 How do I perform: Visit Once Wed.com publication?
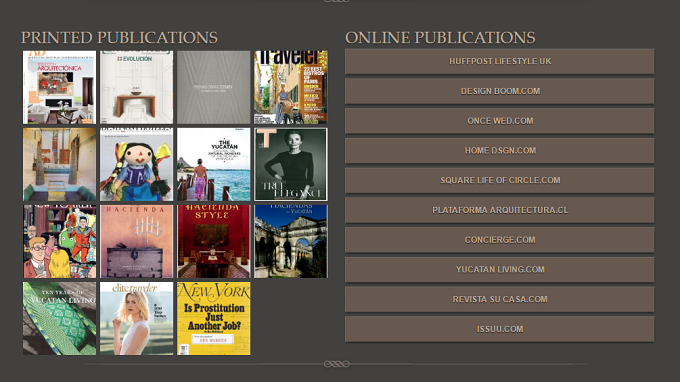point(500,121)
